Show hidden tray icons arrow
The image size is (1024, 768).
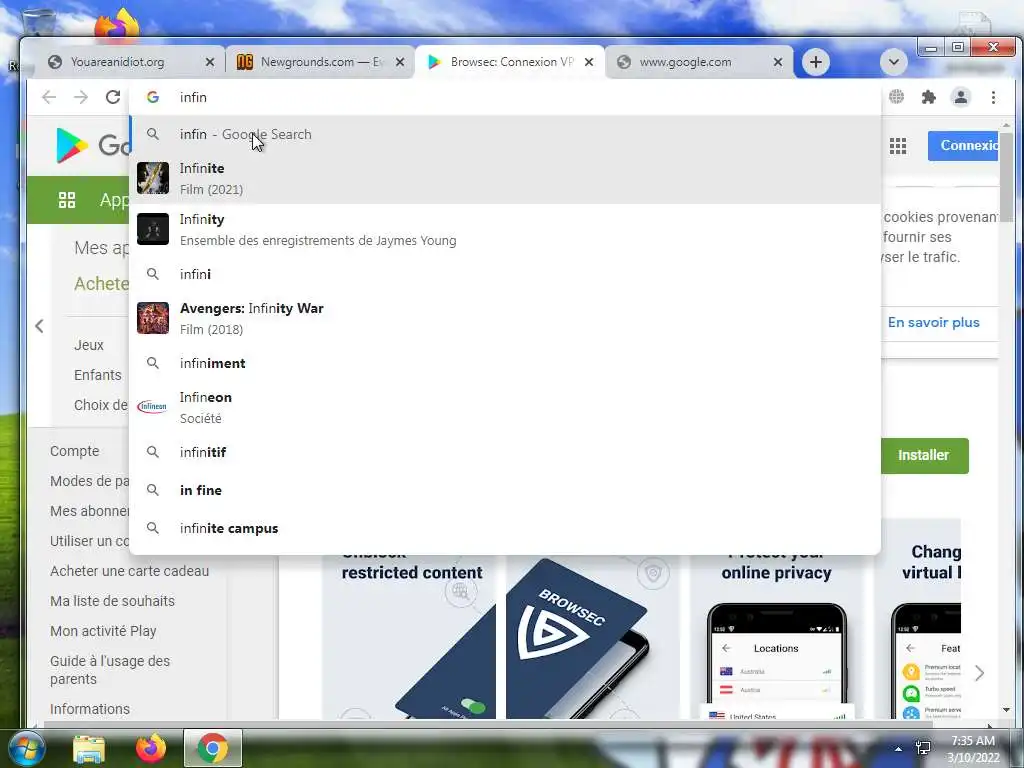898,749
